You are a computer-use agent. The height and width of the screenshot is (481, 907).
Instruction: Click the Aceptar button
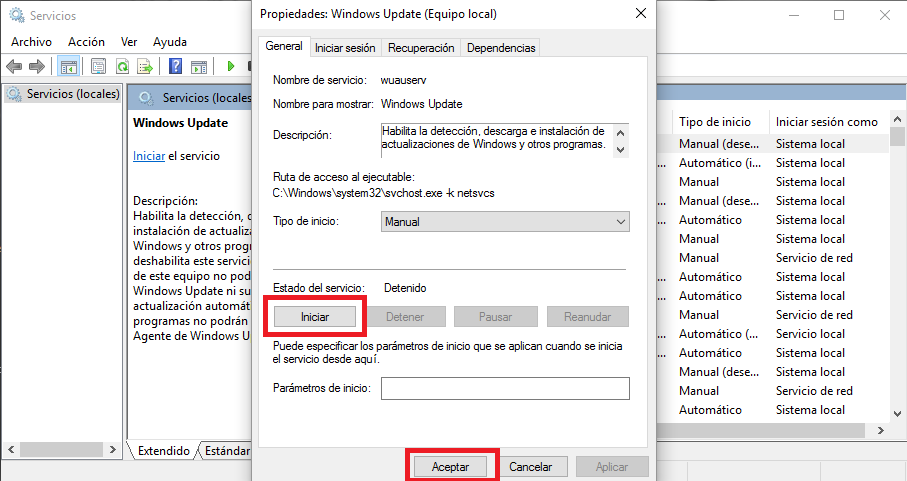451,467
